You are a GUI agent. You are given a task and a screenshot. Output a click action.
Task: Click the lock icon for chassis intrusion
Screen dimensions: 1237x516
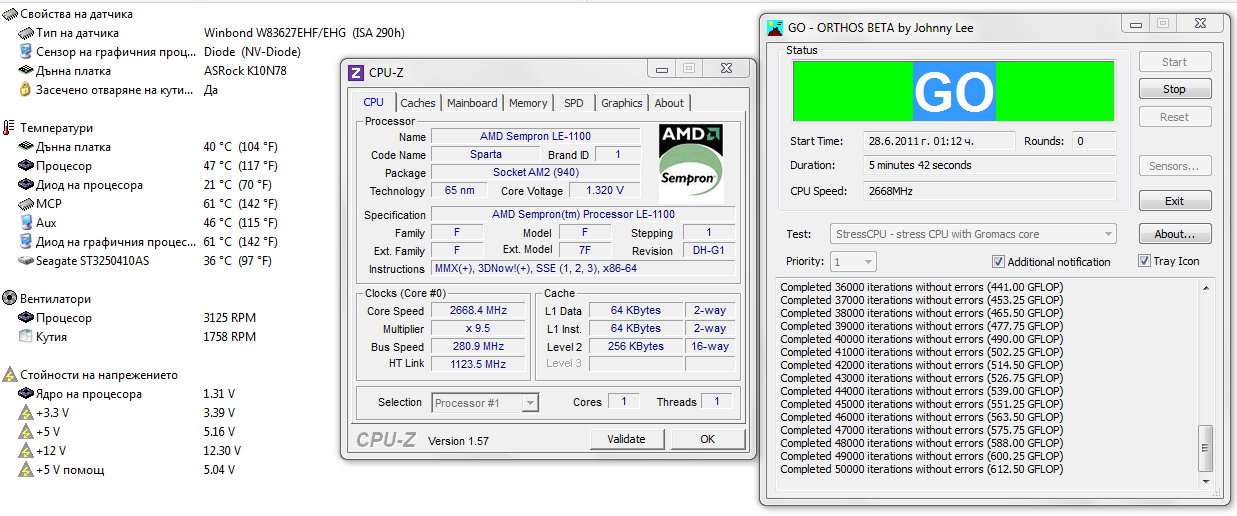click(26, 90)
